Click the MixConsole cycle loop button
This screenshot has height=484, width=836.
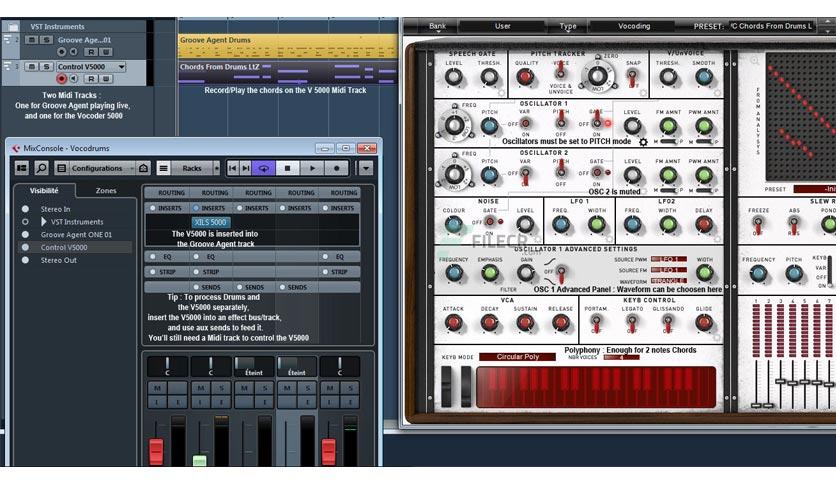[x=263, y=168]
